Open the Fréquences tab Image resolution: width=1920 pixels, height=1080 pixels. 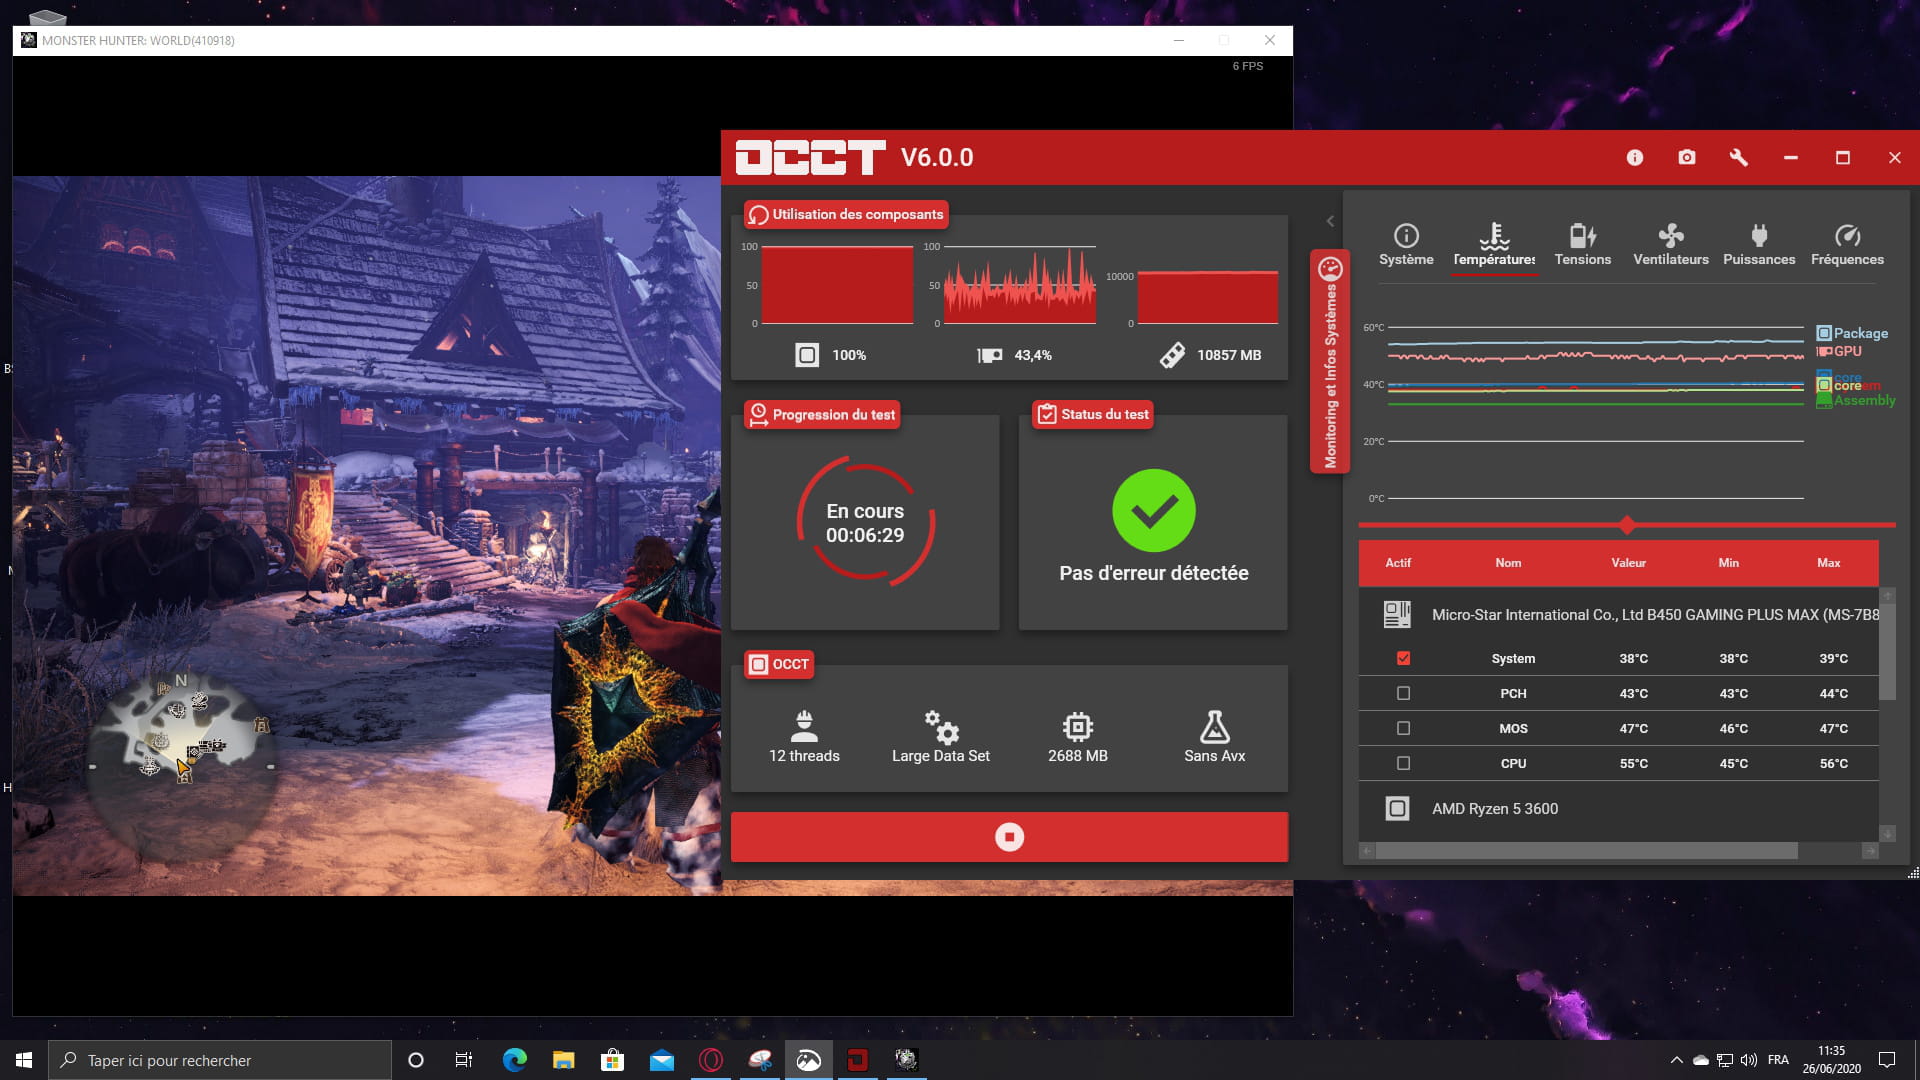pyautogui.click(x=1847, y=245)
